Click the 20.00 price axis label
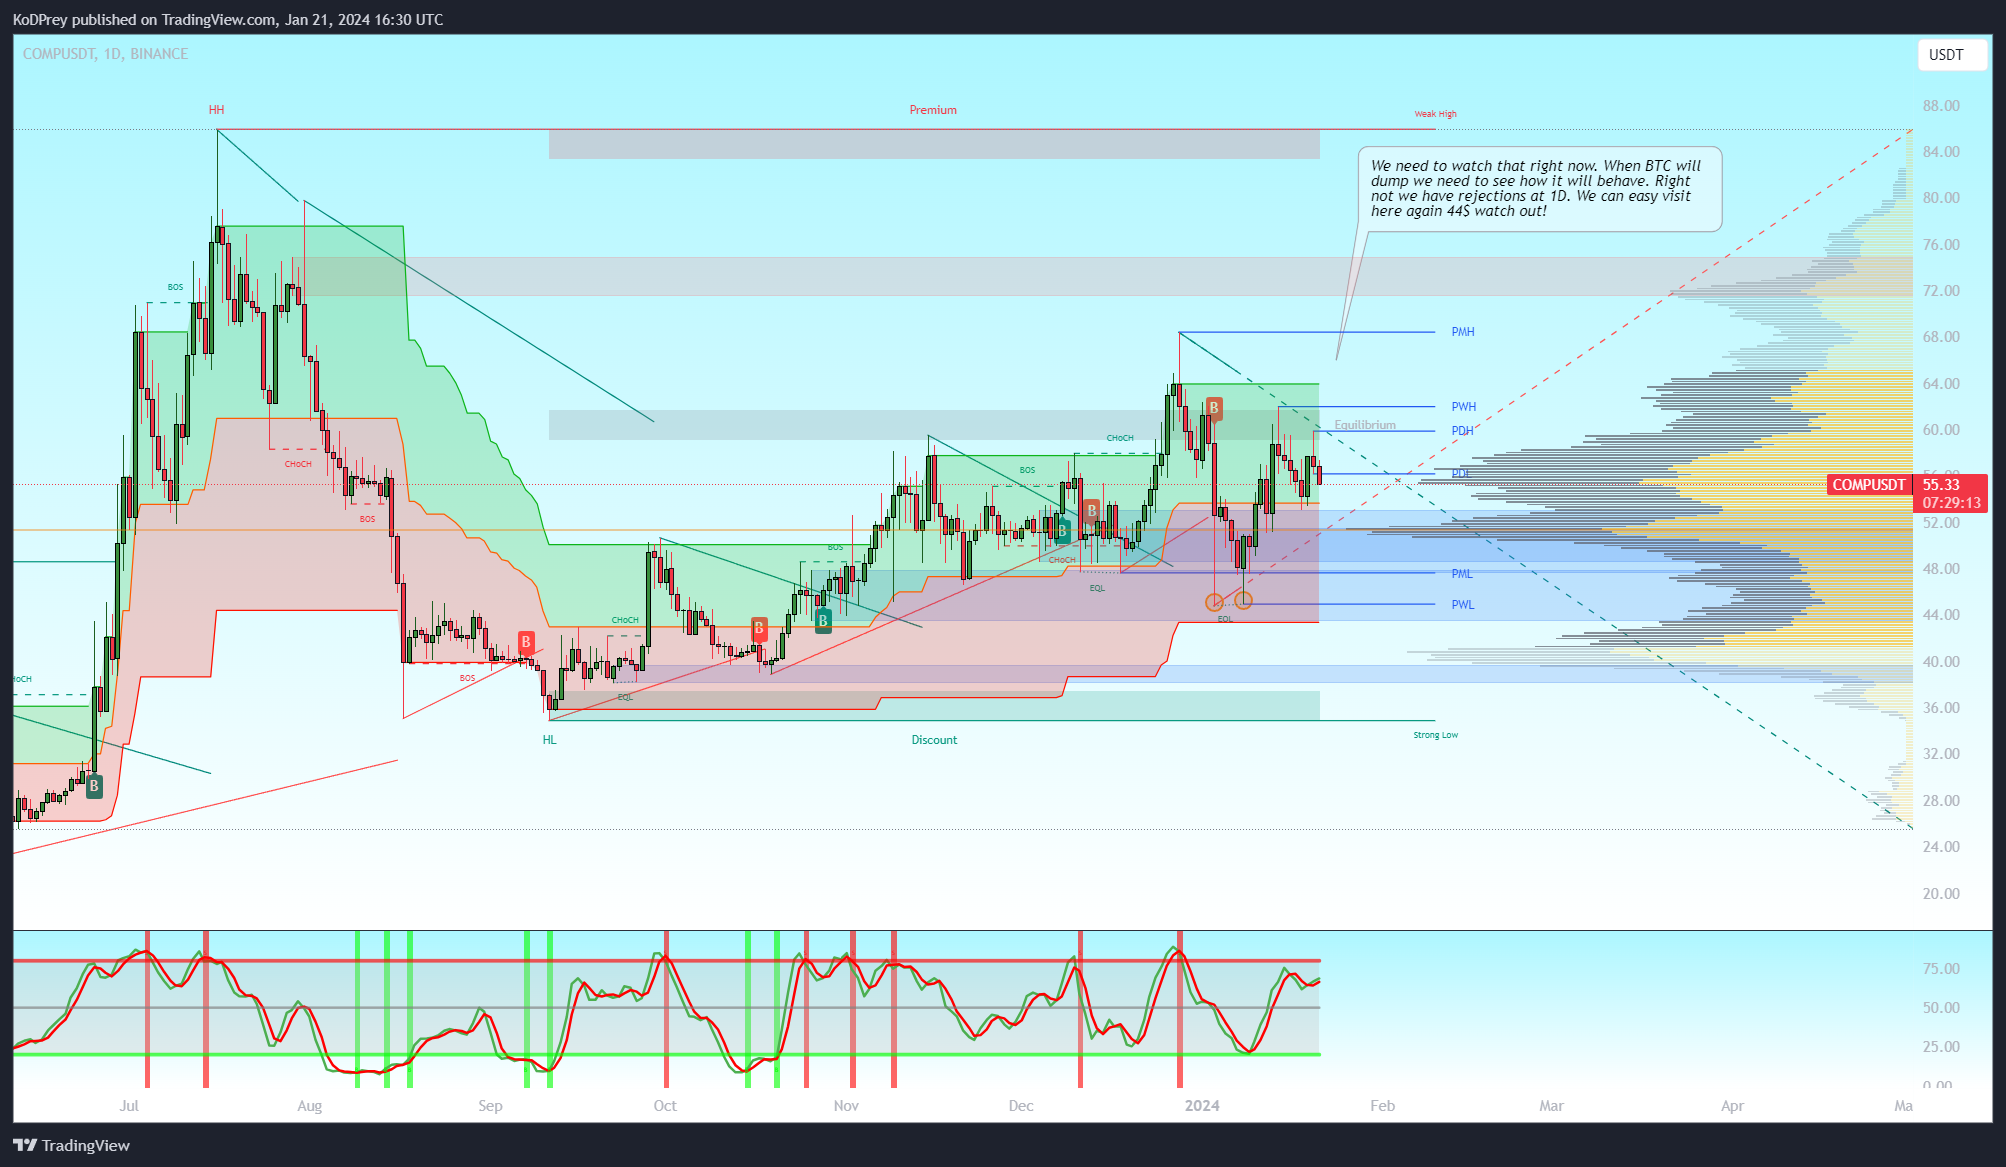The height and width of the screenshot is (1167, 2006). pos(1941,894)
